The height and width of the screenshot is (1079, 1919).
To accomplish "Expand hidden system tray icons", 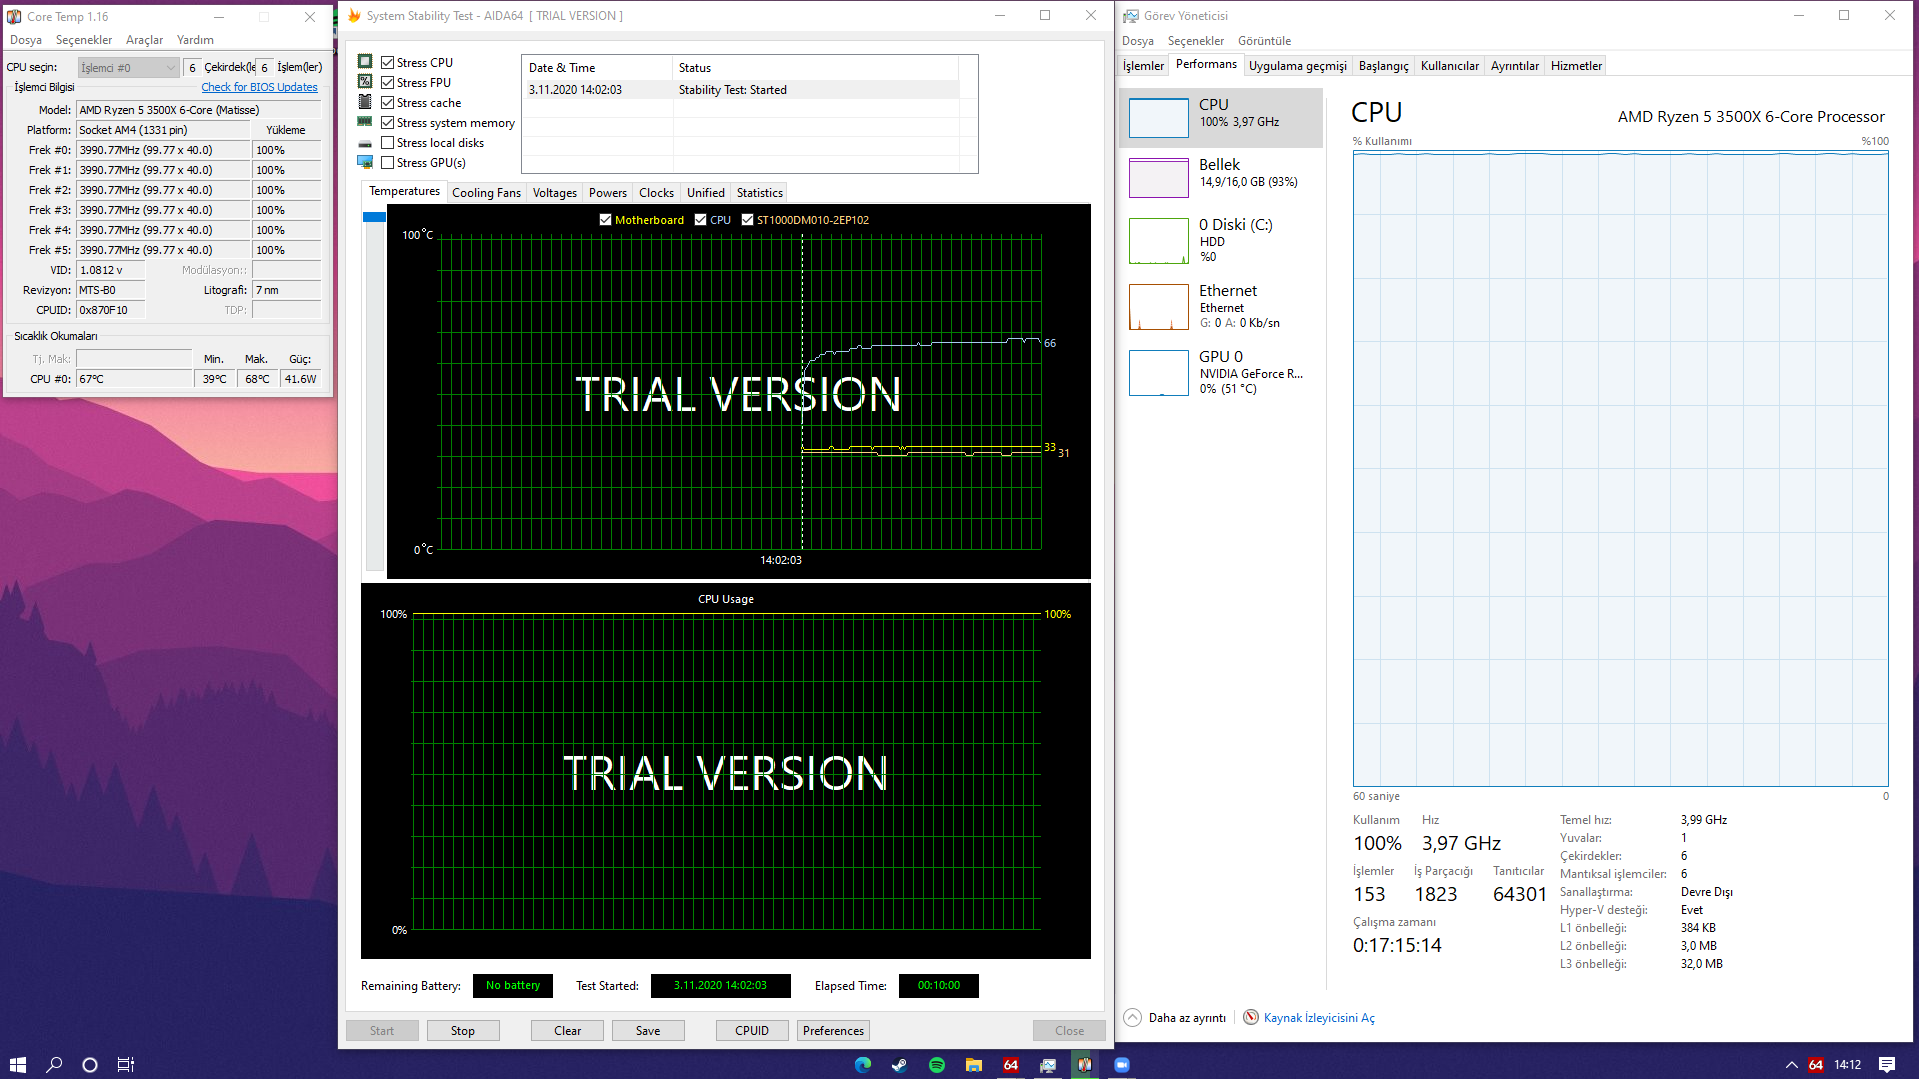I will click(x=1791, y=1065).
